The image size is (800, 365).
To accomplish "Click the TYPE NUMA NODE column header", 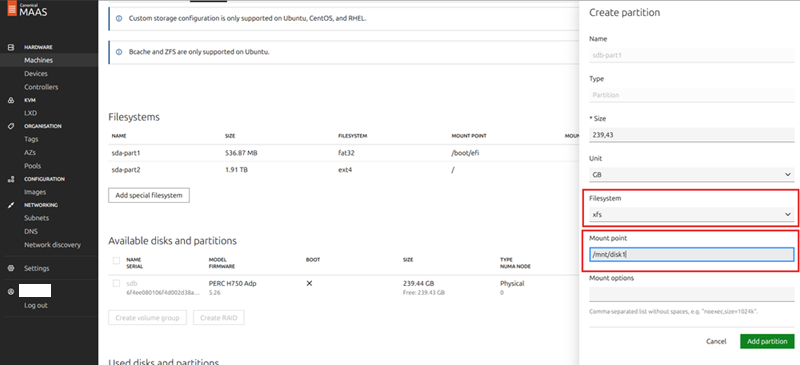I will point(515,263).
